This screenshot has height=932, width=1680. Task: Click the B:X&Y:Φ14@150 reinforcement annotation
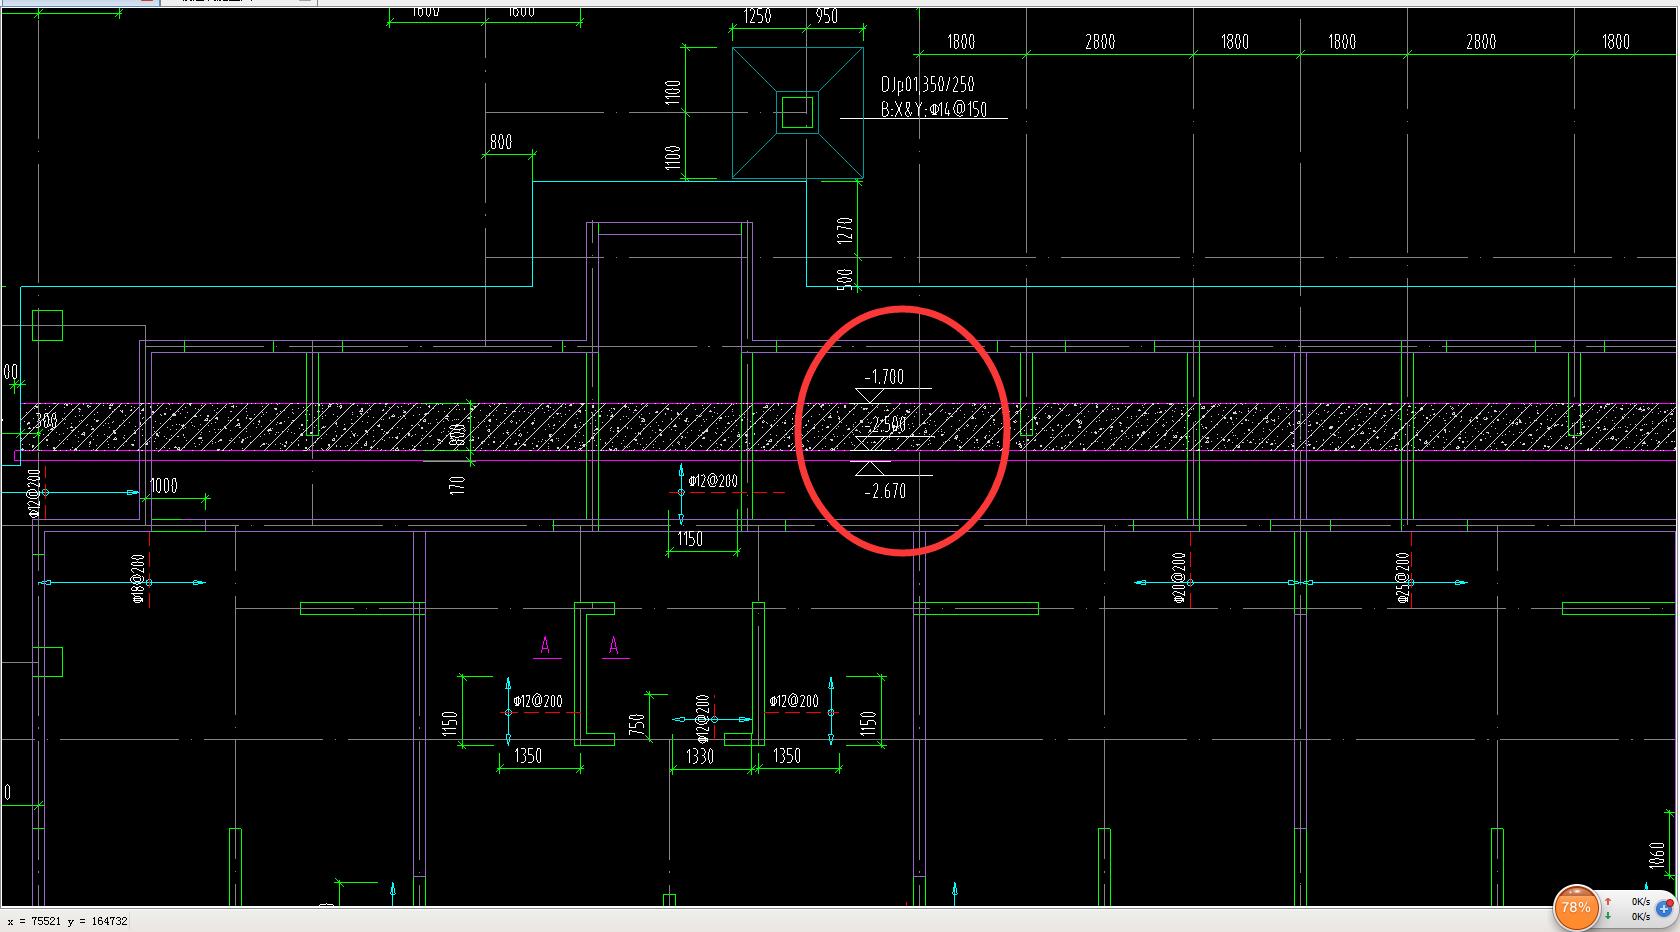pyautogui.click(x=933, y=110)
